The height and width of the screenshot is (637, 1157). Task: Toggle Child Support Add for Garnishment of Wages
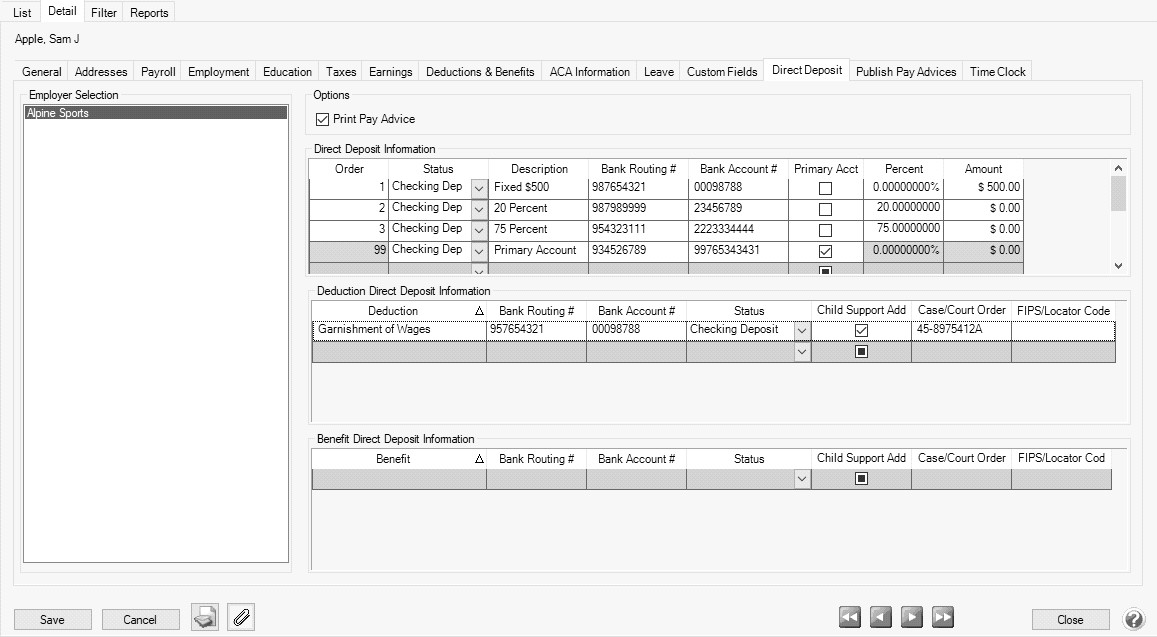click(860, 331)
